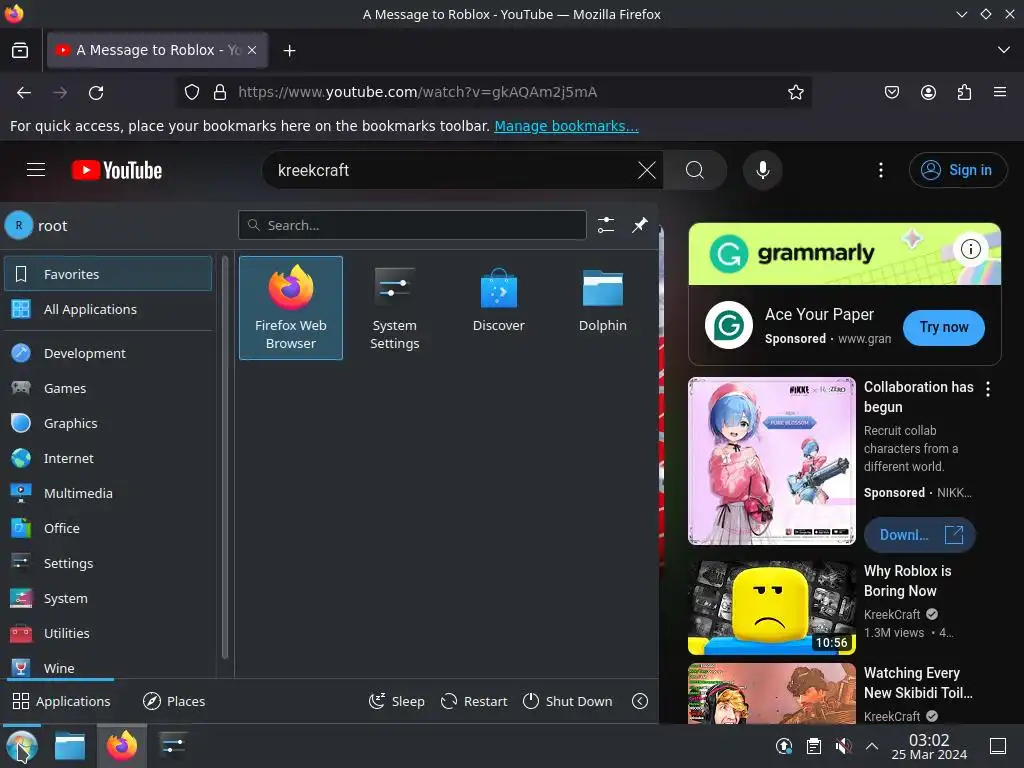Select the A Message to Roblox tab
1024x768 pixels.
point(157,50)
